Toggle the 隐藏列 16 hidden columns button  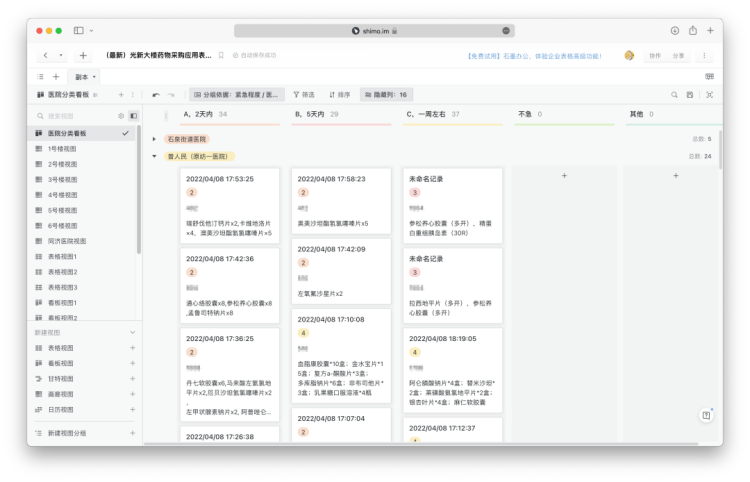point(385,95)
